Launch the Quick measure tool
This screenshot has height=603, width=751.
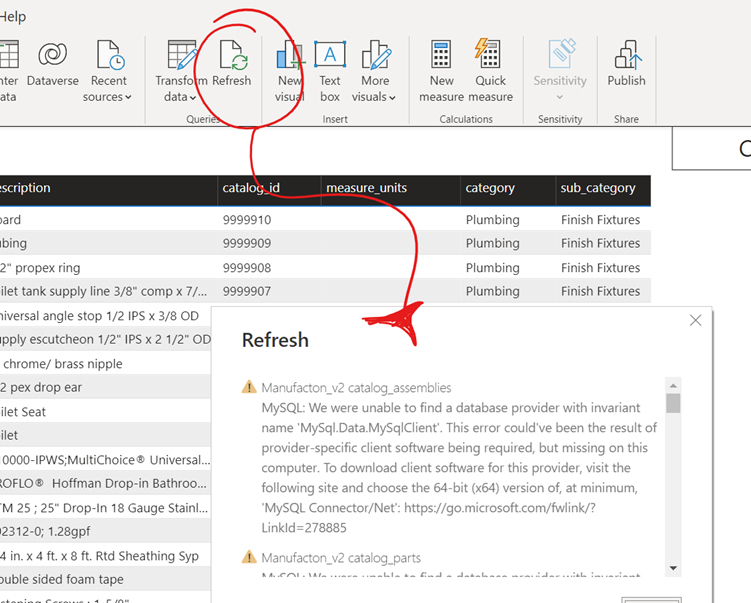(x=490, y=70)
